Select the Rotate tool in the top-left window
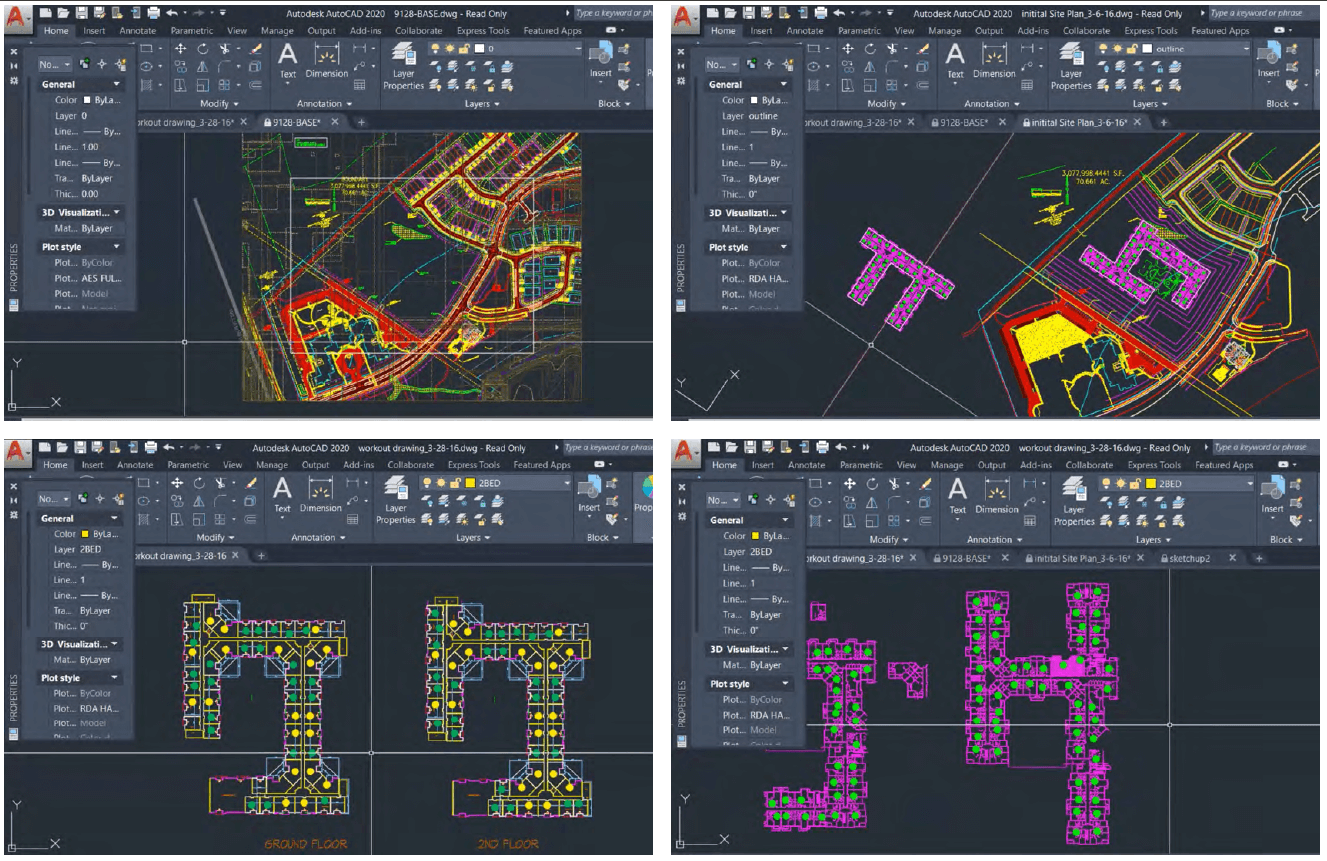 pos(202,48)
